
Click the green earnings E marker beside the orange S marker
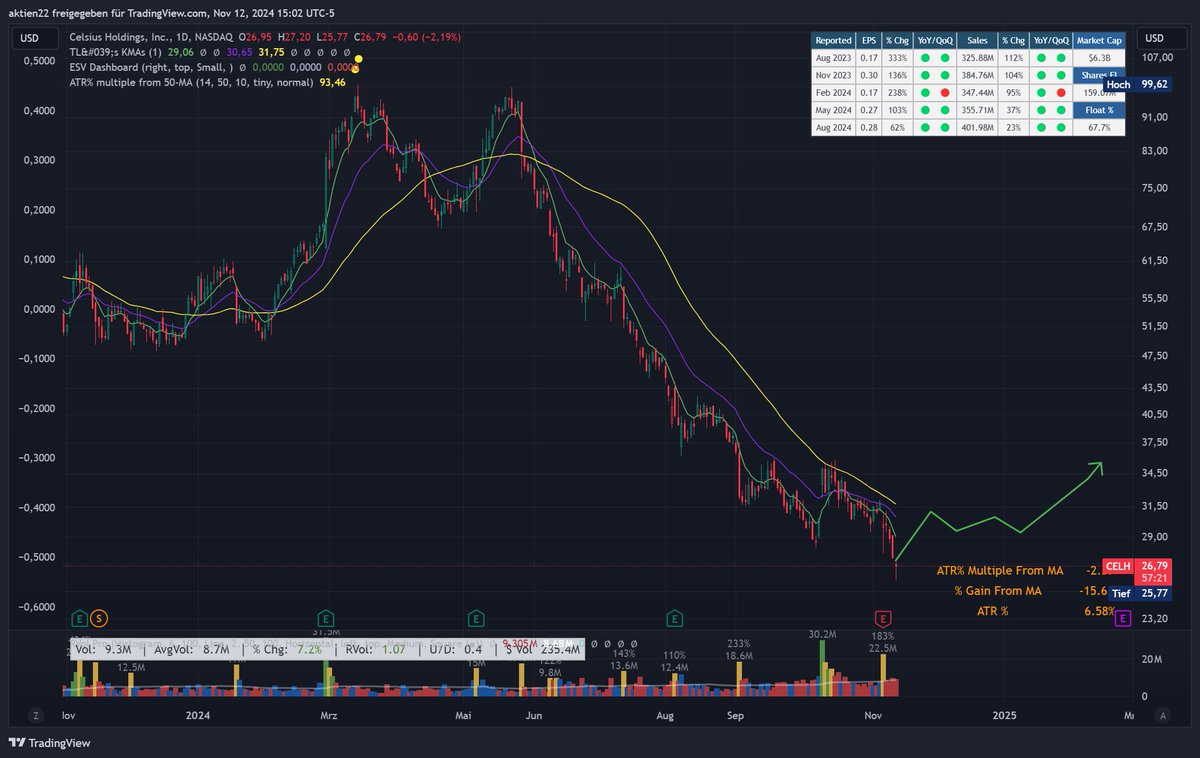pos(79,618)
